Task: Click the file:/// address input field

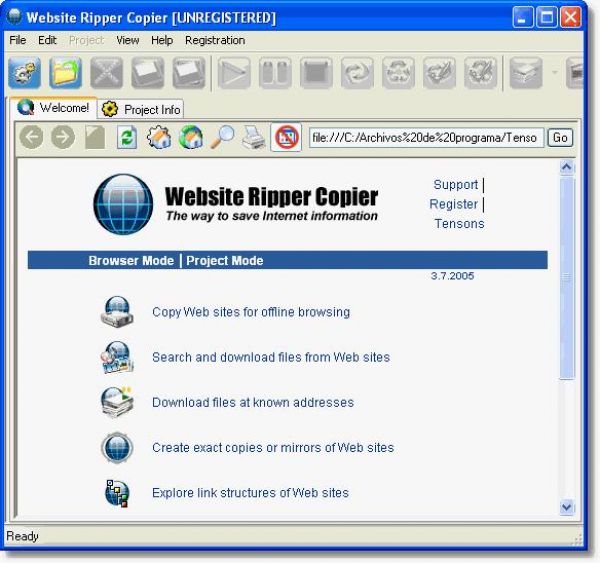Action: tap(426, 137)
